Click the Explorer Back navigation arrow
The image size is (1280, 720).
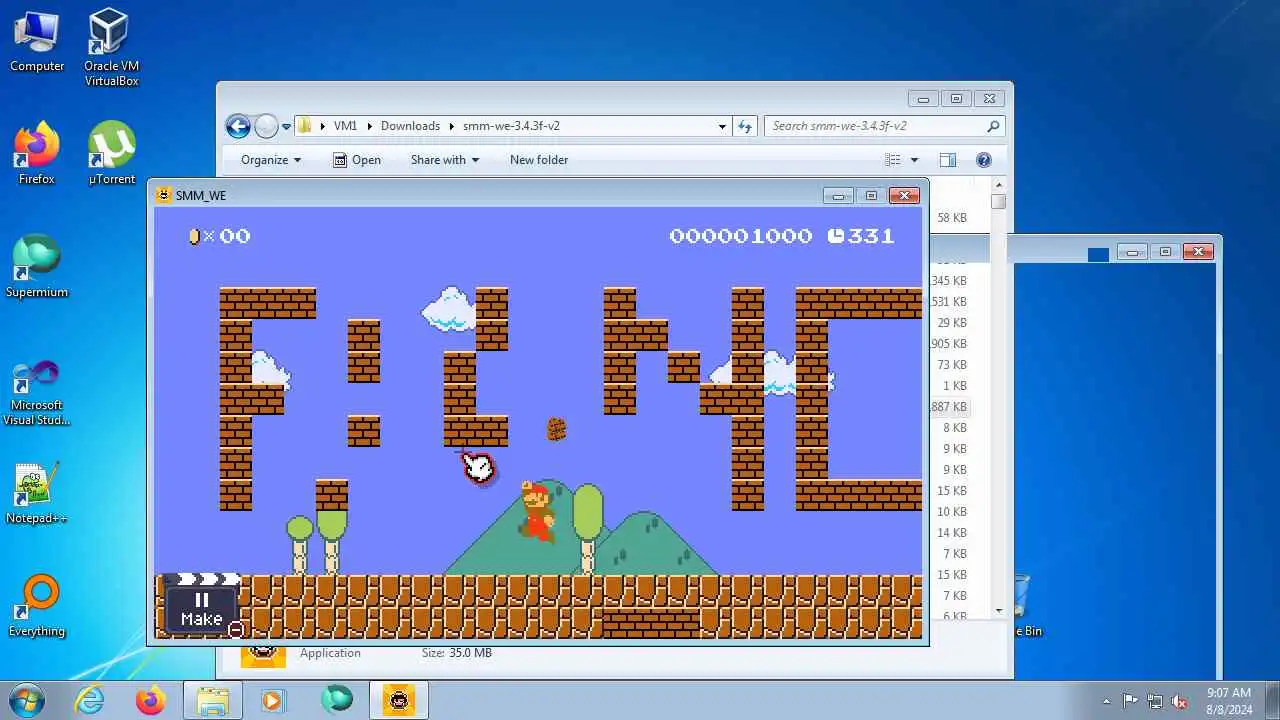238,126
